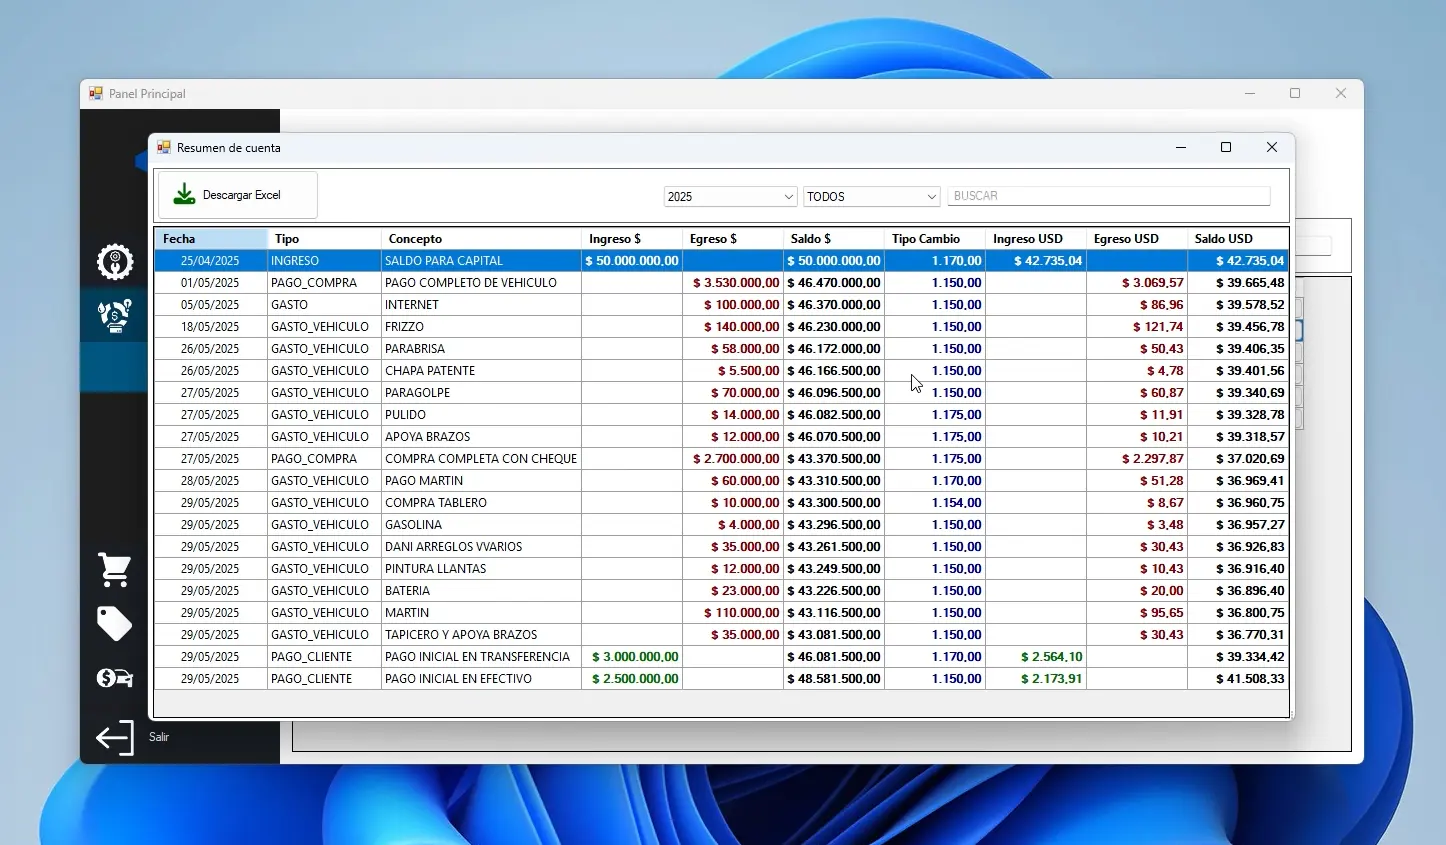This screenshot has height=845, width=1446.
Task: Click the Descargar Excel button
Action: 238,195
